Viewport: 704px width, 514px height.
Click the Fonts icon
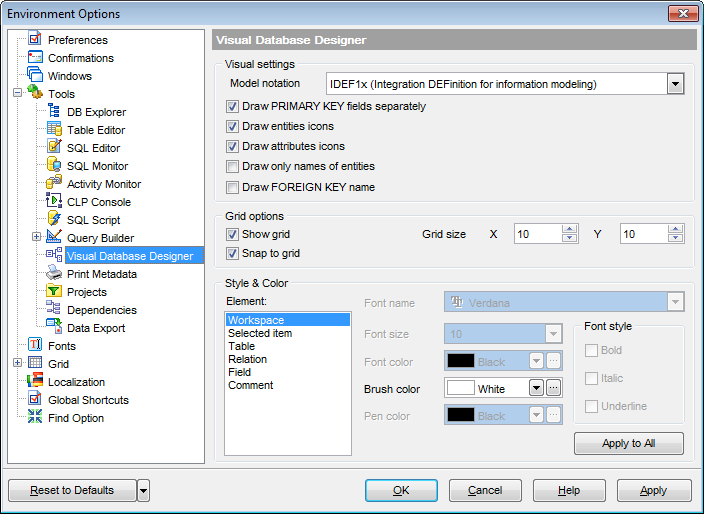point(35,345)
